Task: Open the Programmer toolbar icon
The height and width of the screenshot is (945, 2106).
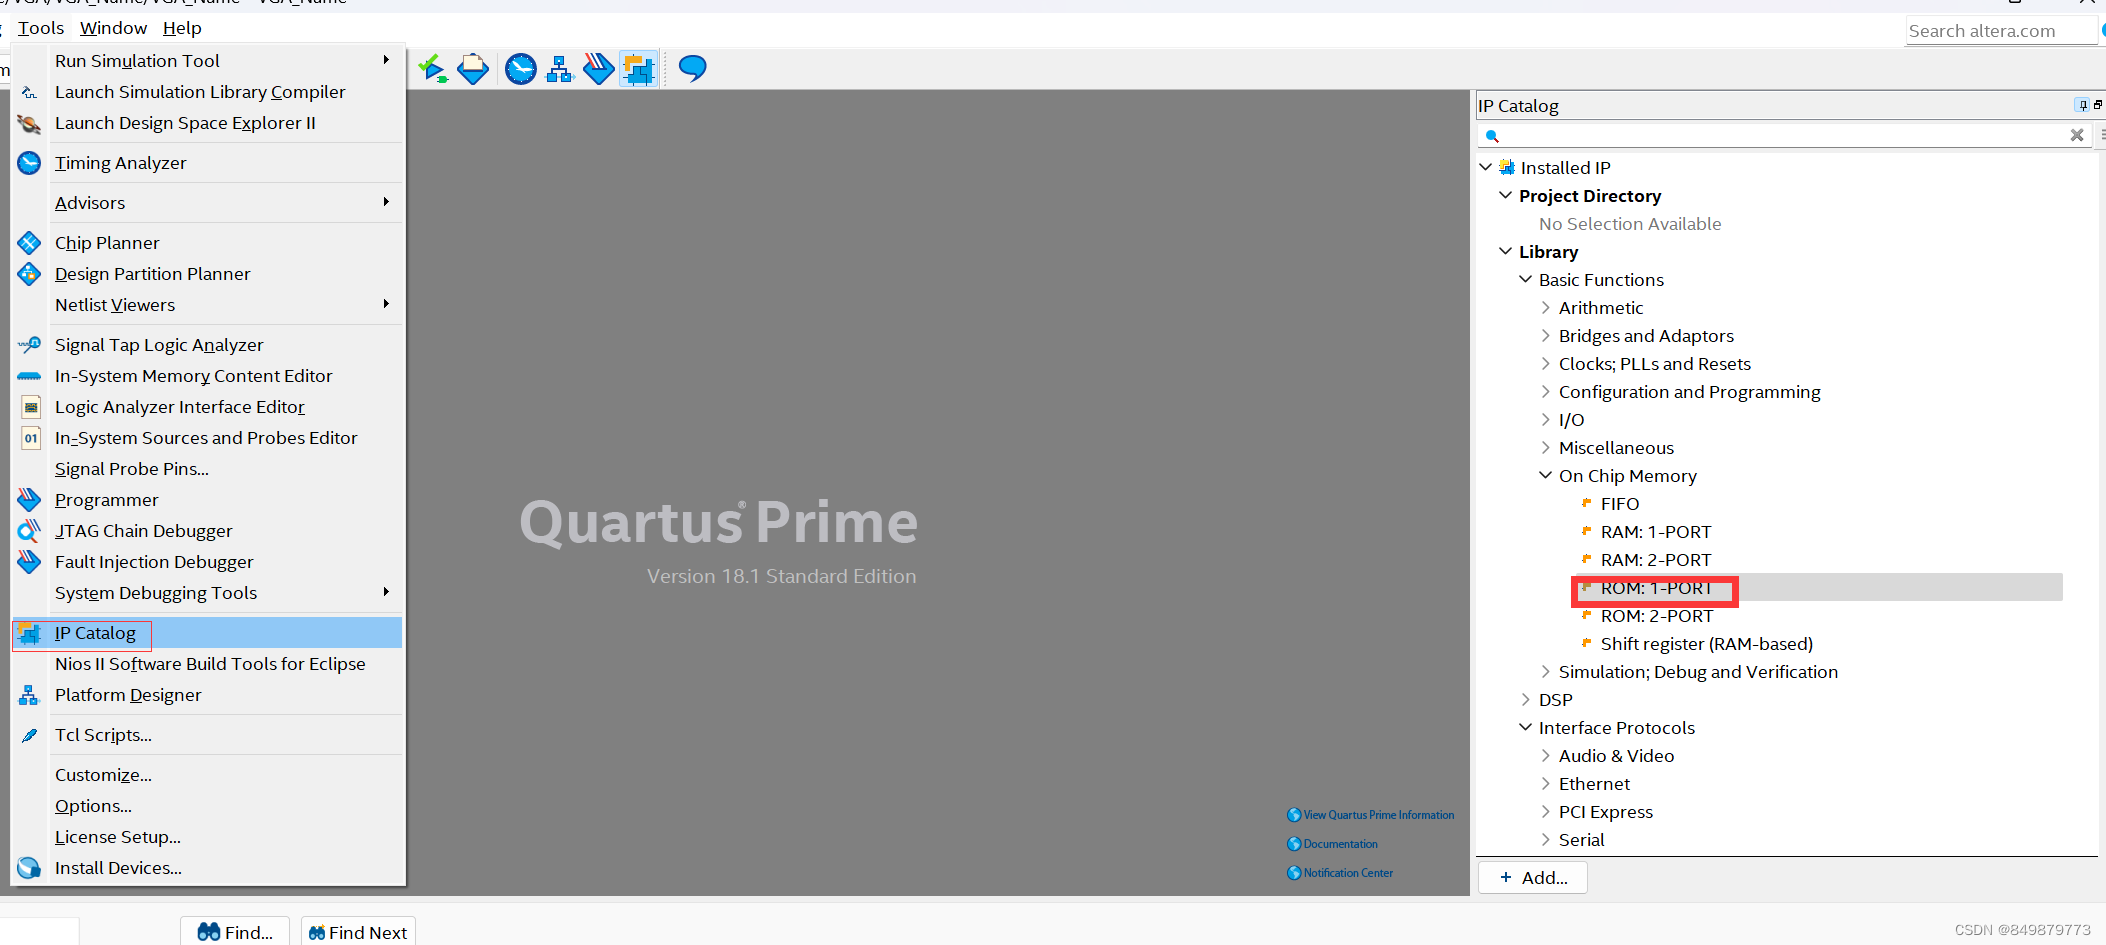Action: point(599,69)
